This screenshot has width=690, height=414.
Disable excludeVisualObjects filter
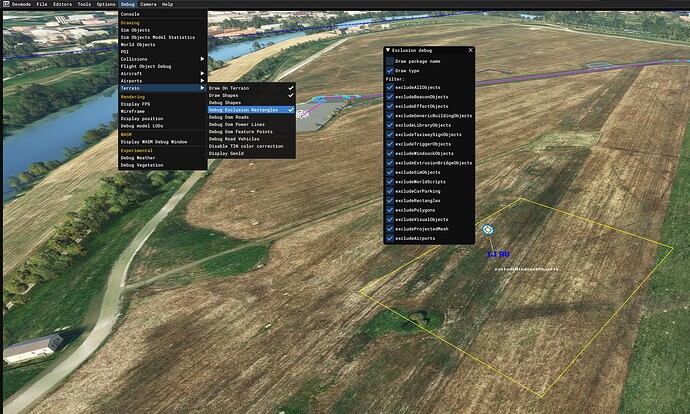[x=390, y=219]
